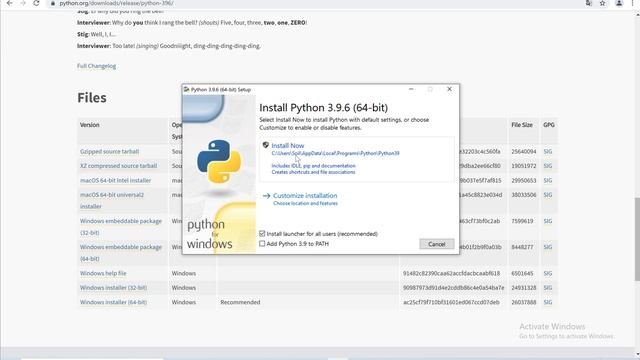The height and width of the screenshot is (360, 640).
Task: Open Windows installer (64-bit) link
Action: (x=113, y=302)
